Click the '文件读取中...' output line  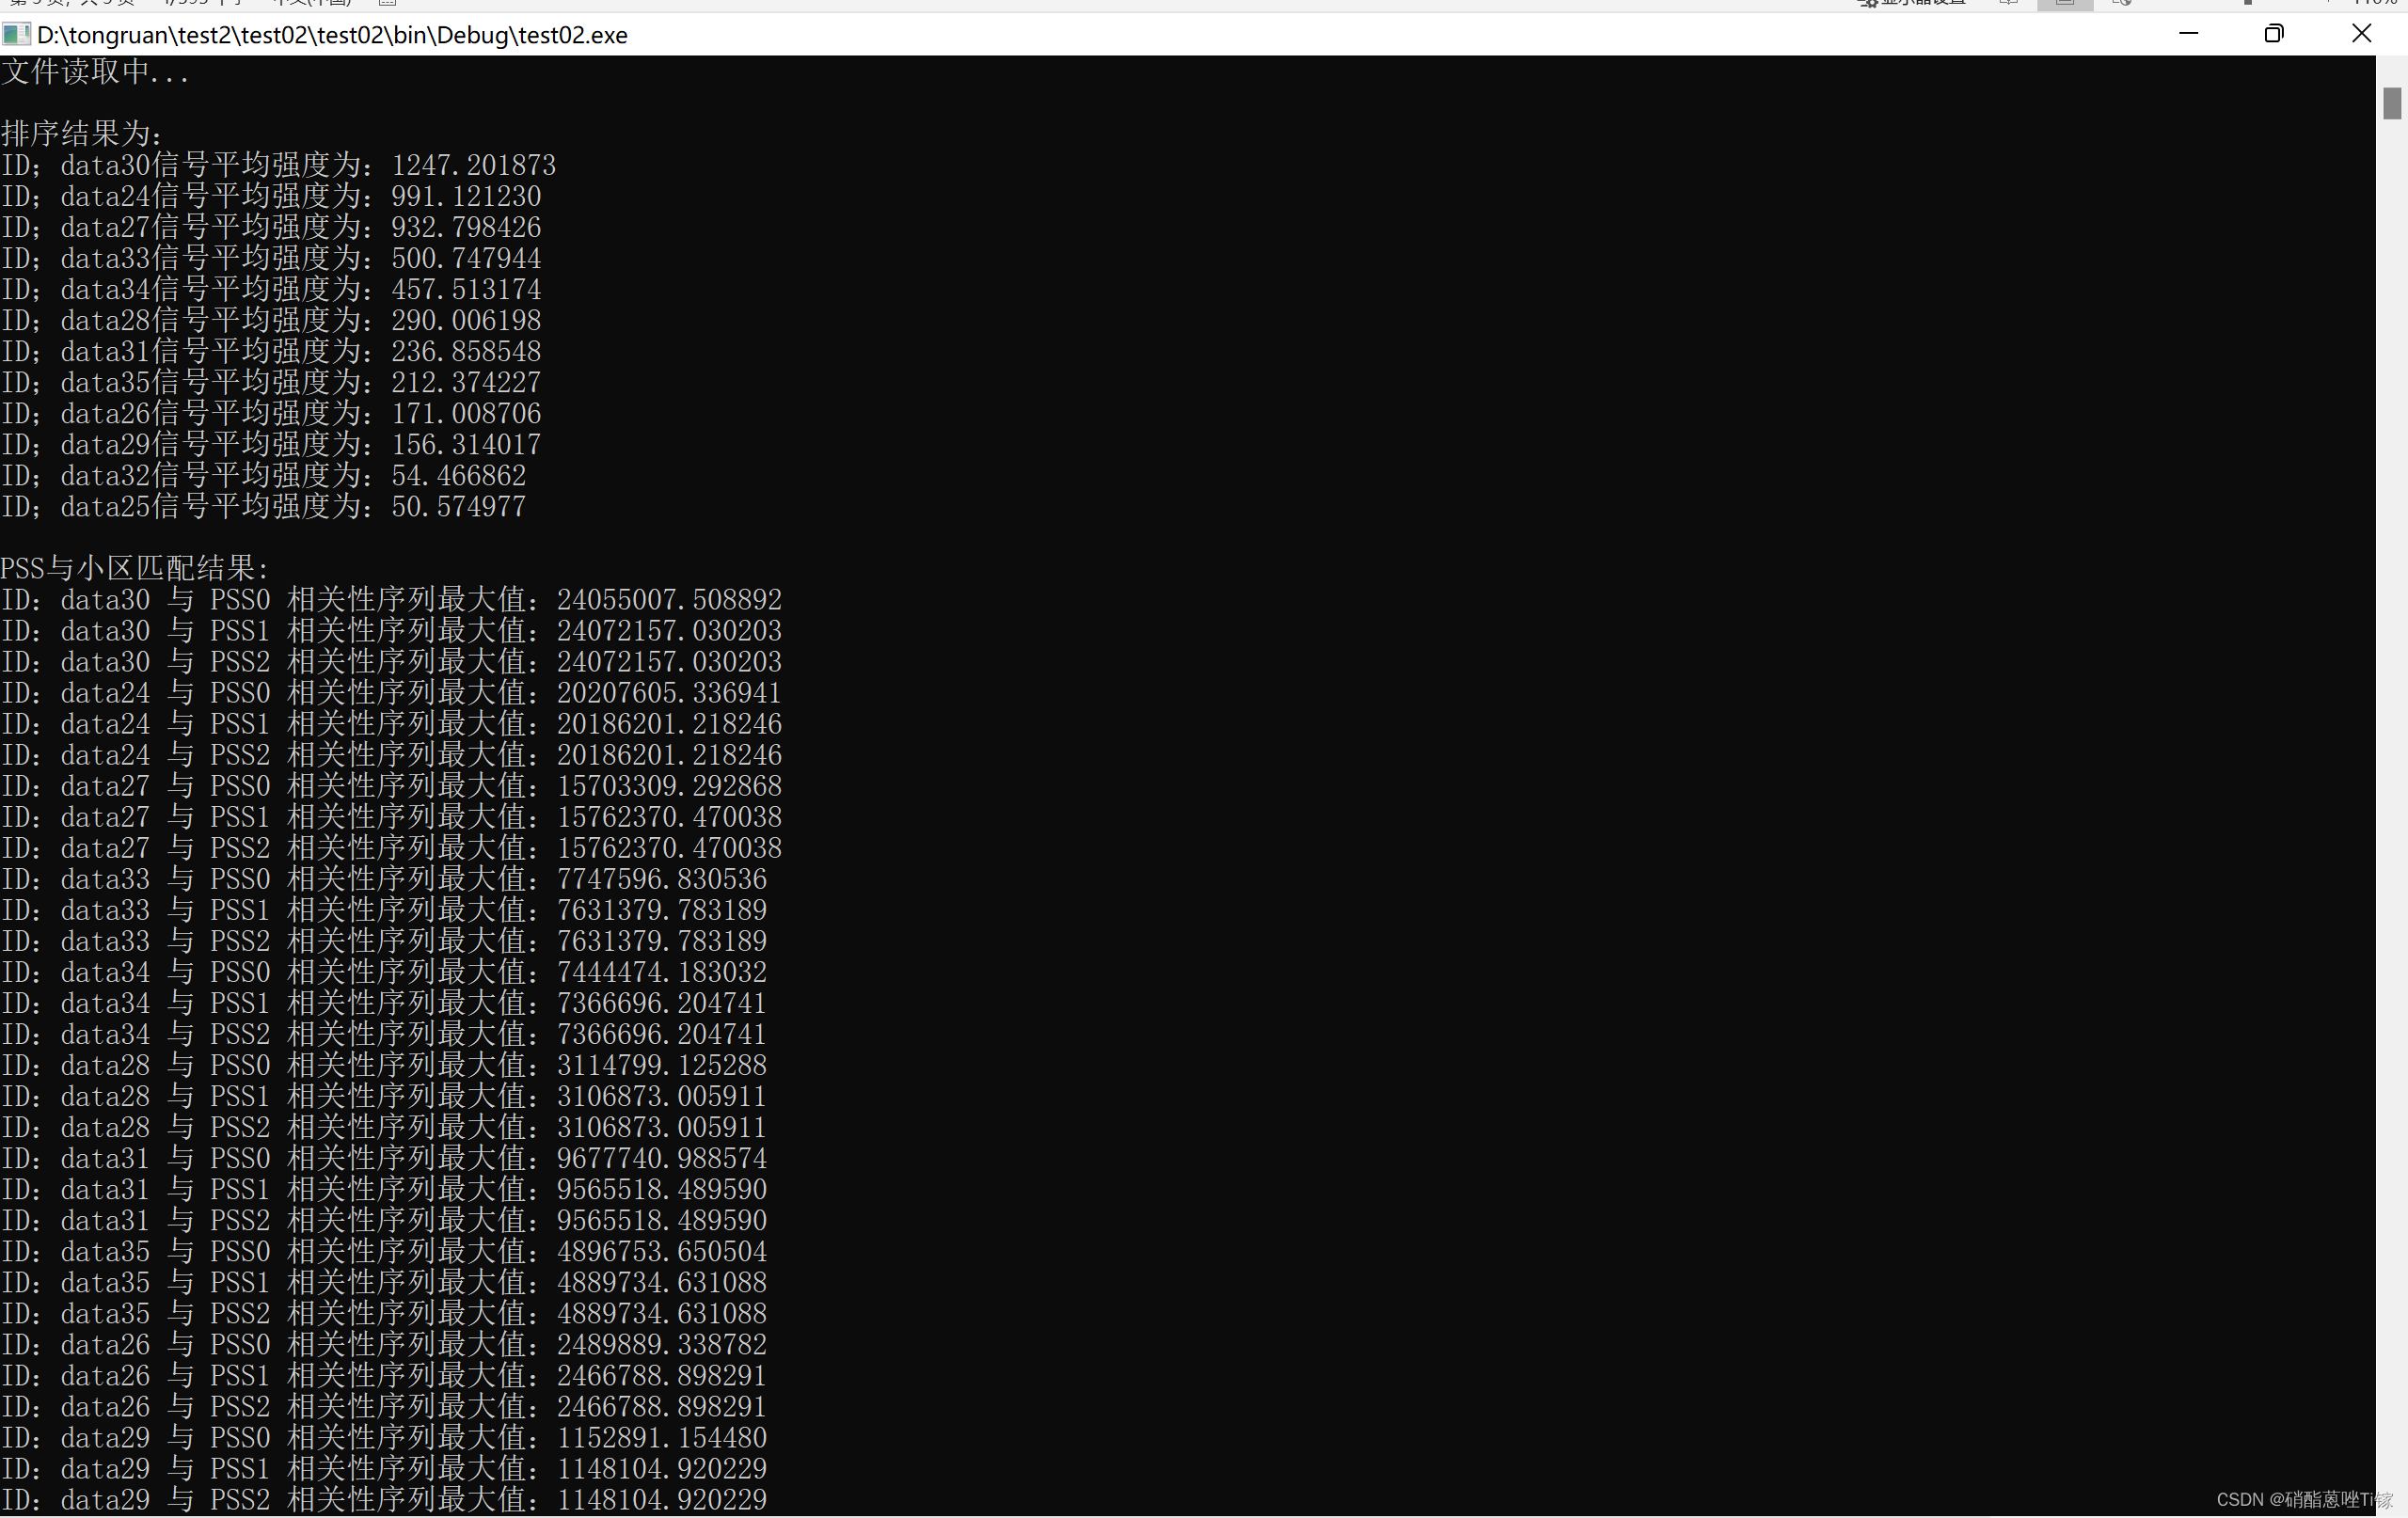click(95, 72)
